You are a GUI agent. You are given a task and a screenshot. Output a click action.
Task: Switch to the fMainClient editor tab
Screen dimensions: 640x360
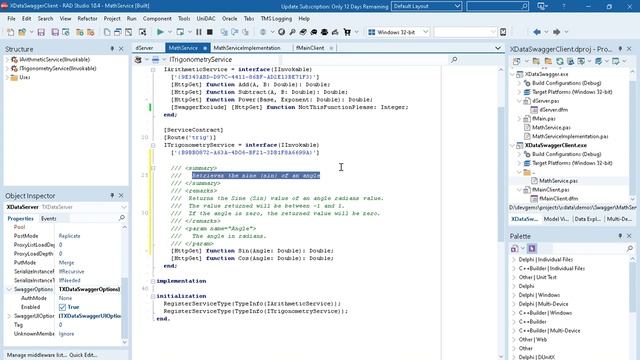pos(310,48)
